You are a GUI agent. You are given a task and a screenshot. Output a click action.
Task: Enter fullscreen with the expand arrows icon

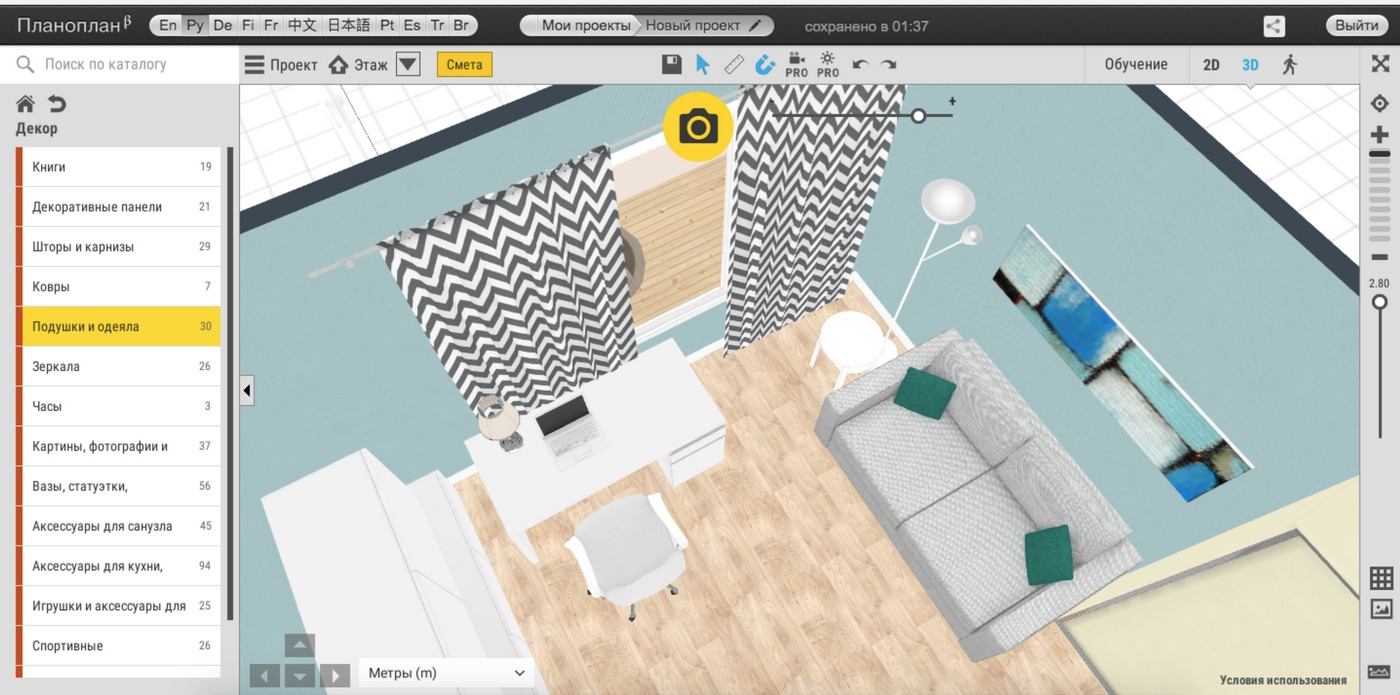[x=1380, y=64]
